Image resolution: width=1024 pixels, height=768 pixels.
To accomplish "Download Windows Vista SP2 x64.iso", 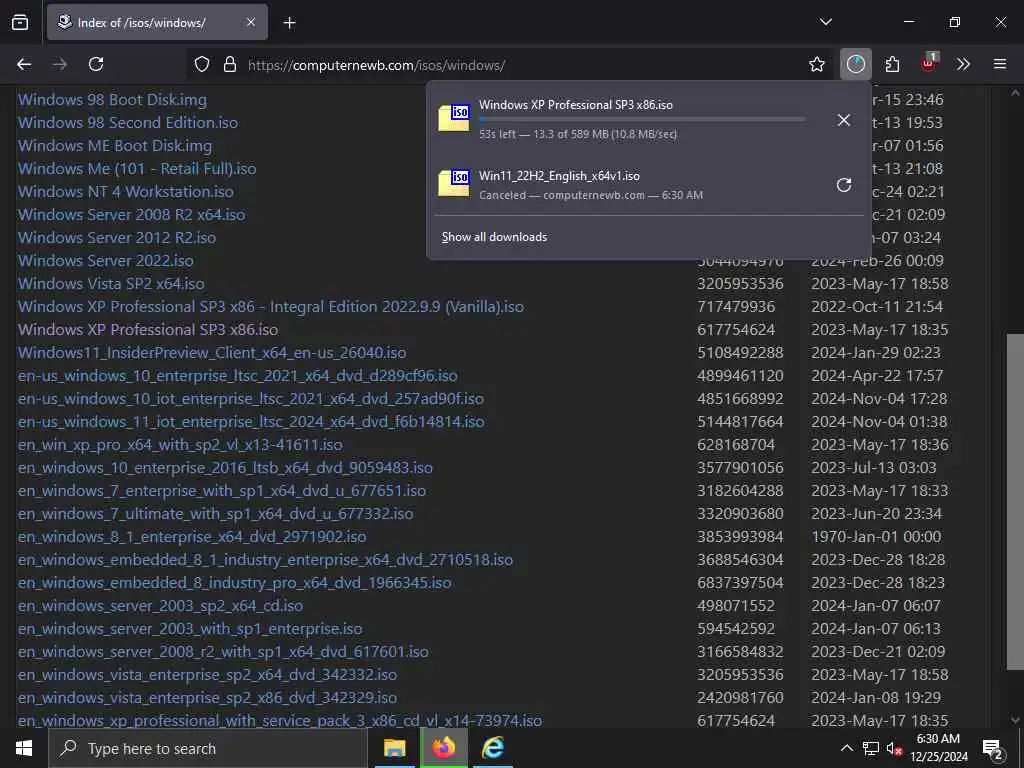I will click(111, 283).
